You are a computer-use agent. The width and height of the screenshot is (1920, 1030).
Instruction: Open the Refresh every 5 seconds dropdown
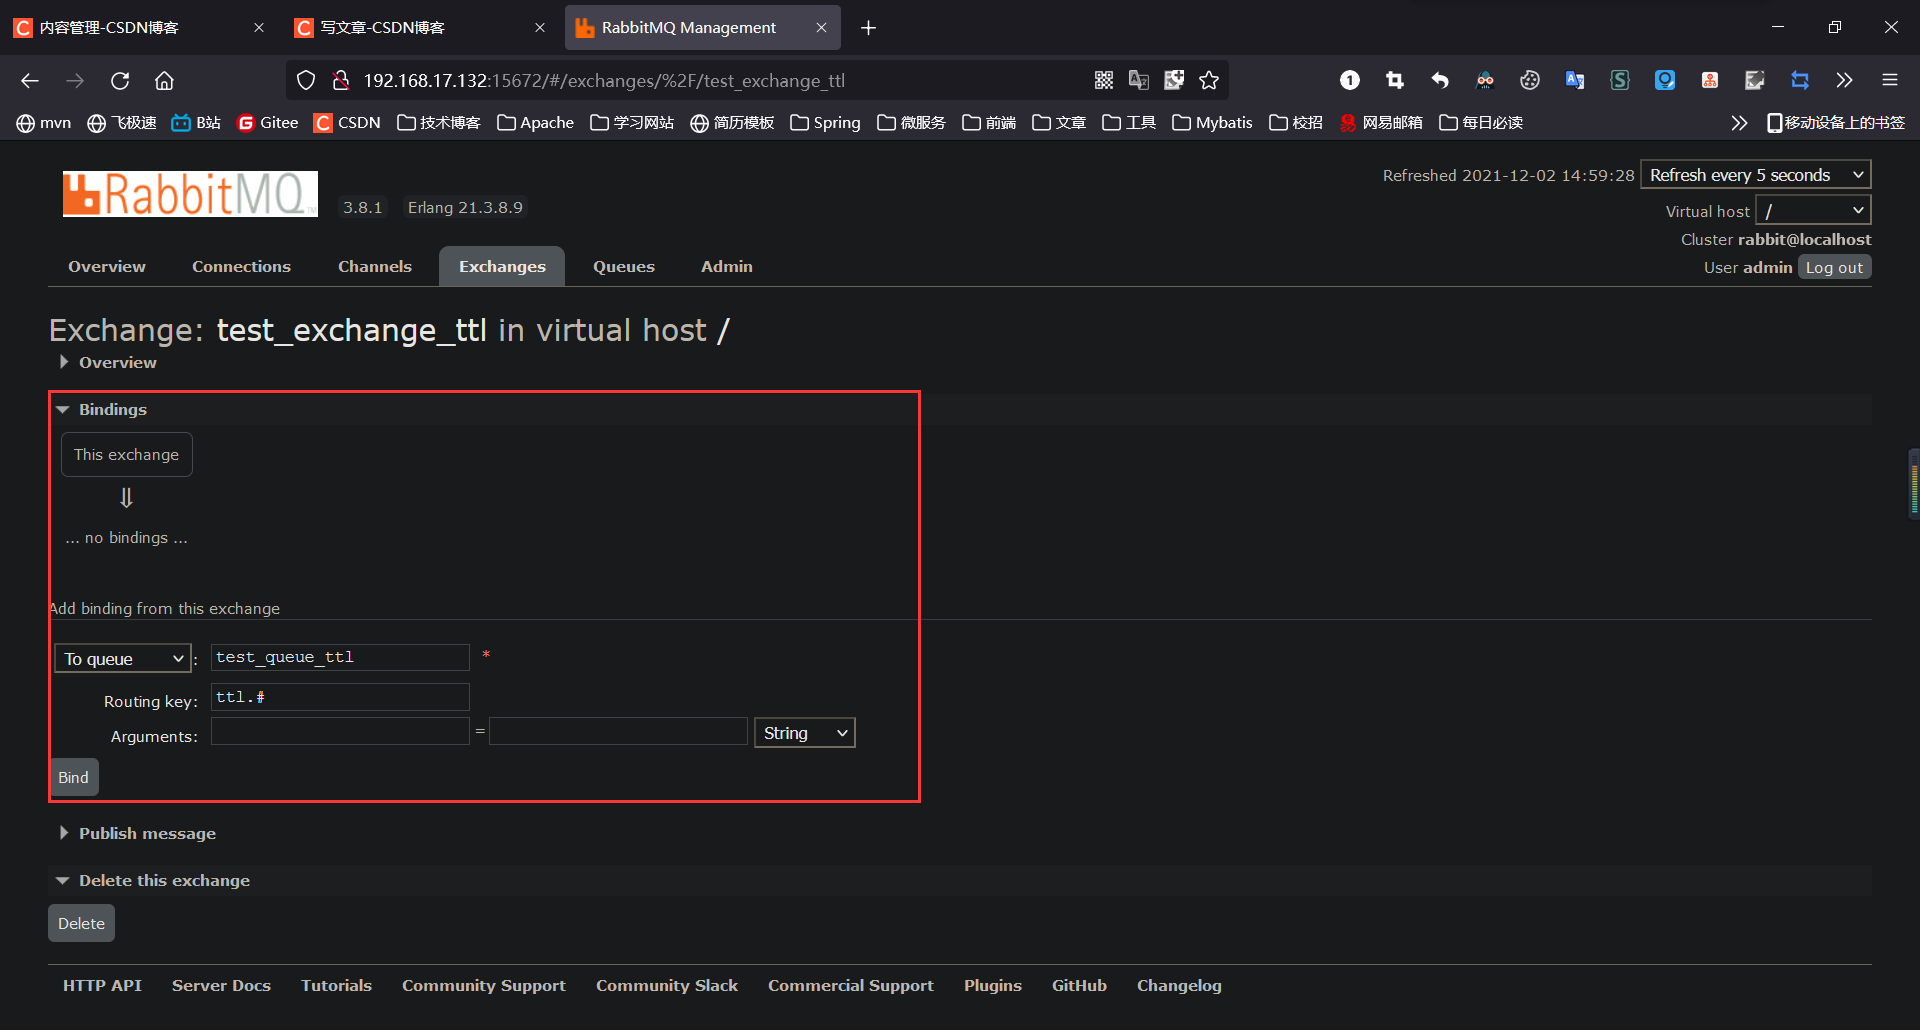[1756, 175]
